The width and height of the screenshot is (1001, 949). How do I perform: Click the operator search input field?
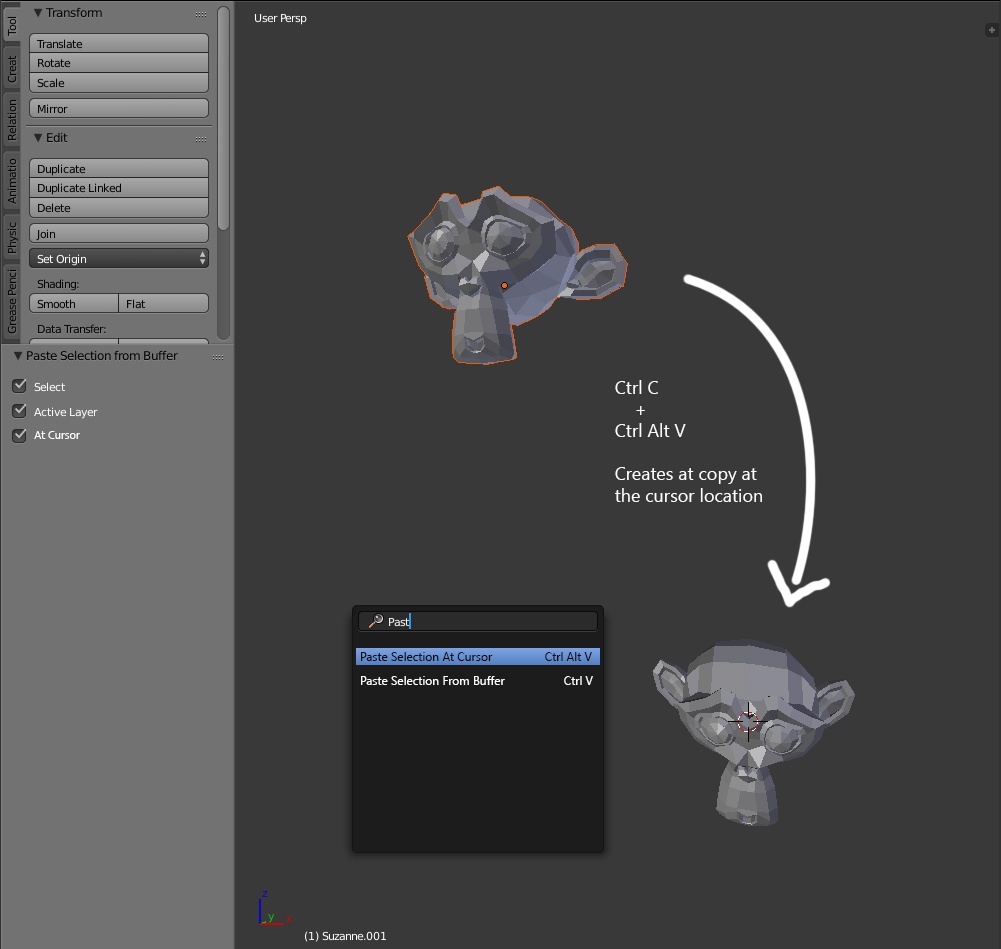click(478, 622)
